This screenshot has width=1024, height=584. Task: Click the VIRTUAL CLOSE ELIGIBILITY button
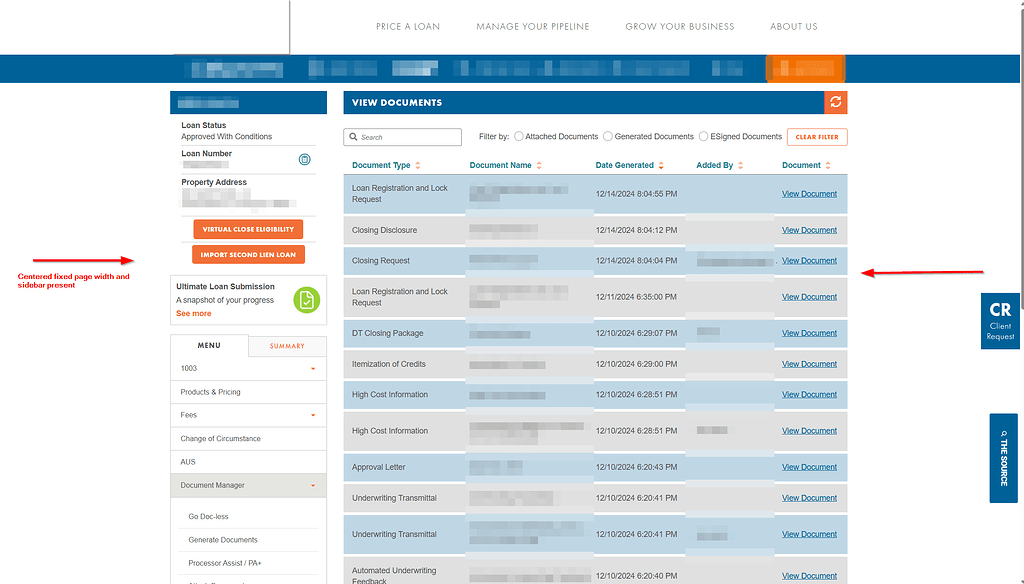pos(247,229)
